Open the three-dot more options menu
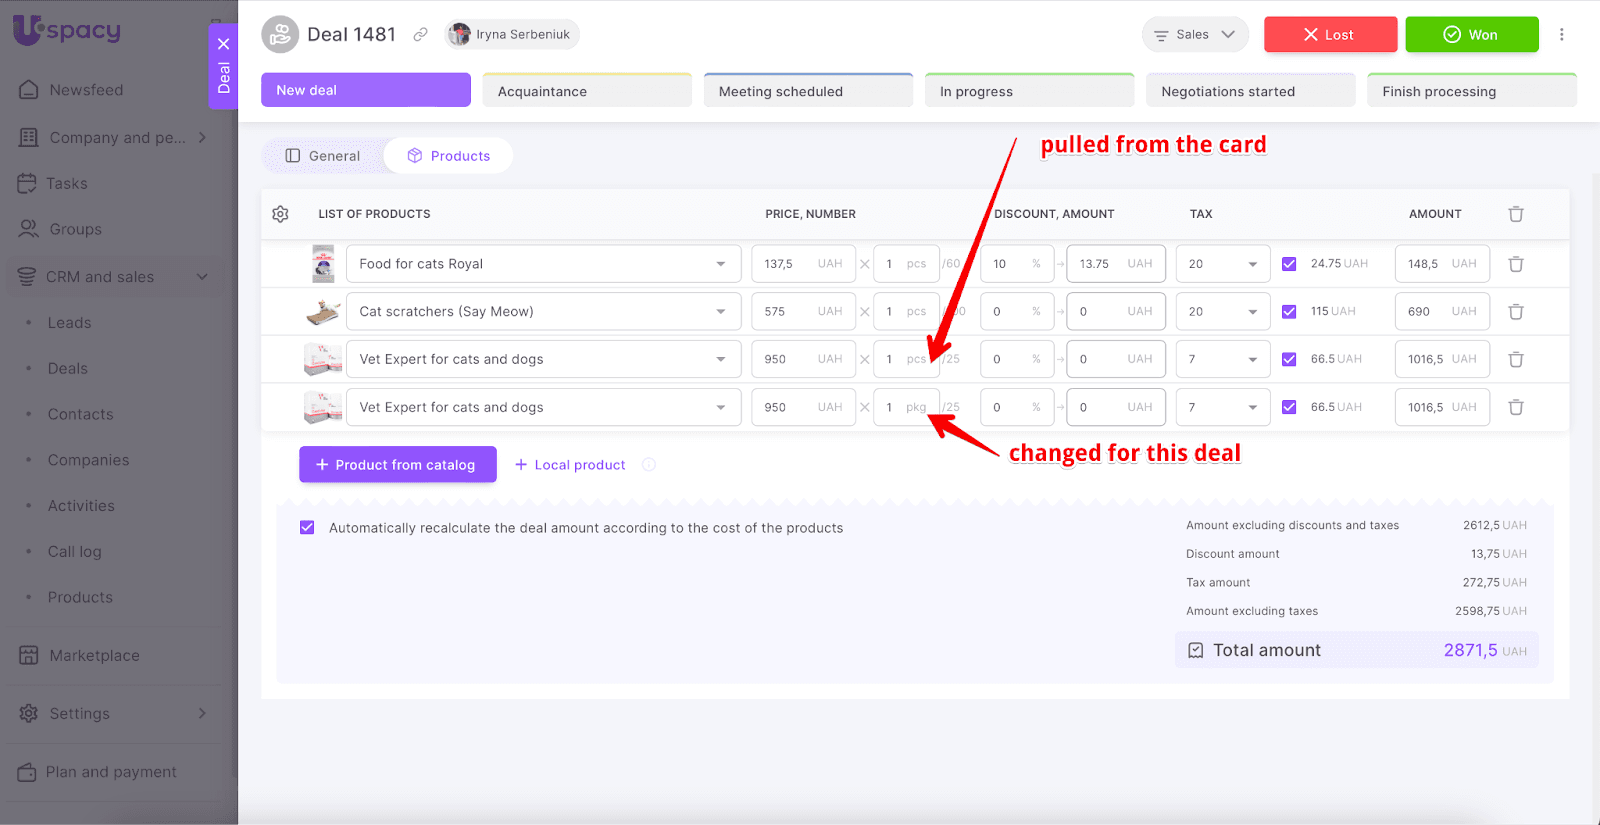Viewport: 1600px width, 825px height. (x=1561, y=35)
